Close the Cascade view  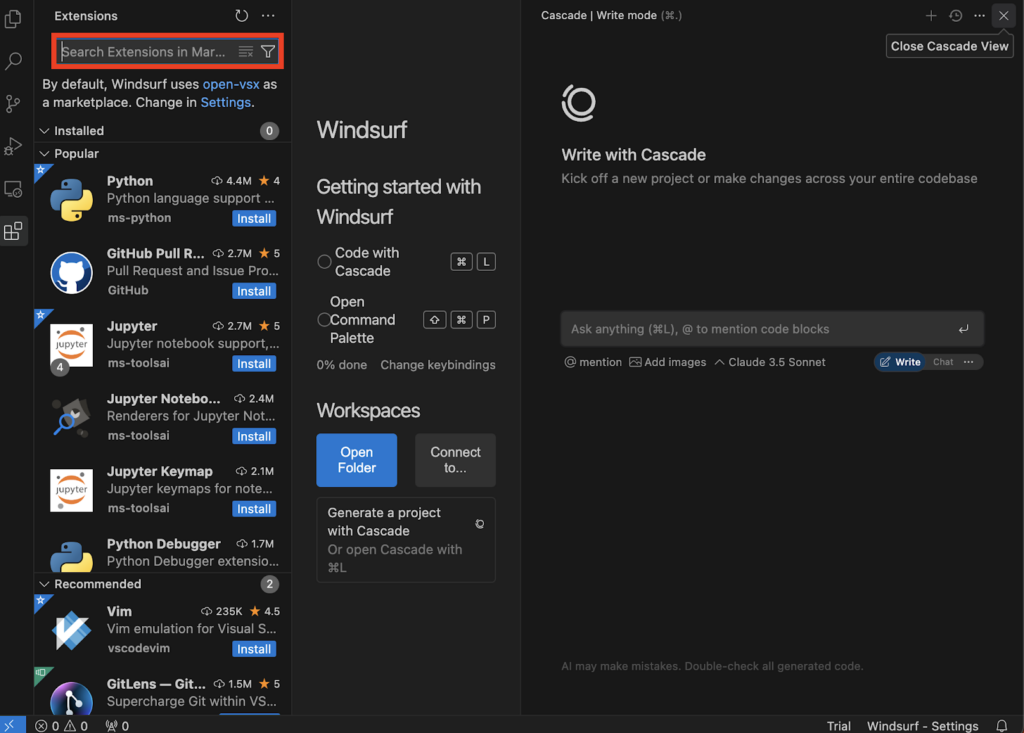(x=1003, y=16)
